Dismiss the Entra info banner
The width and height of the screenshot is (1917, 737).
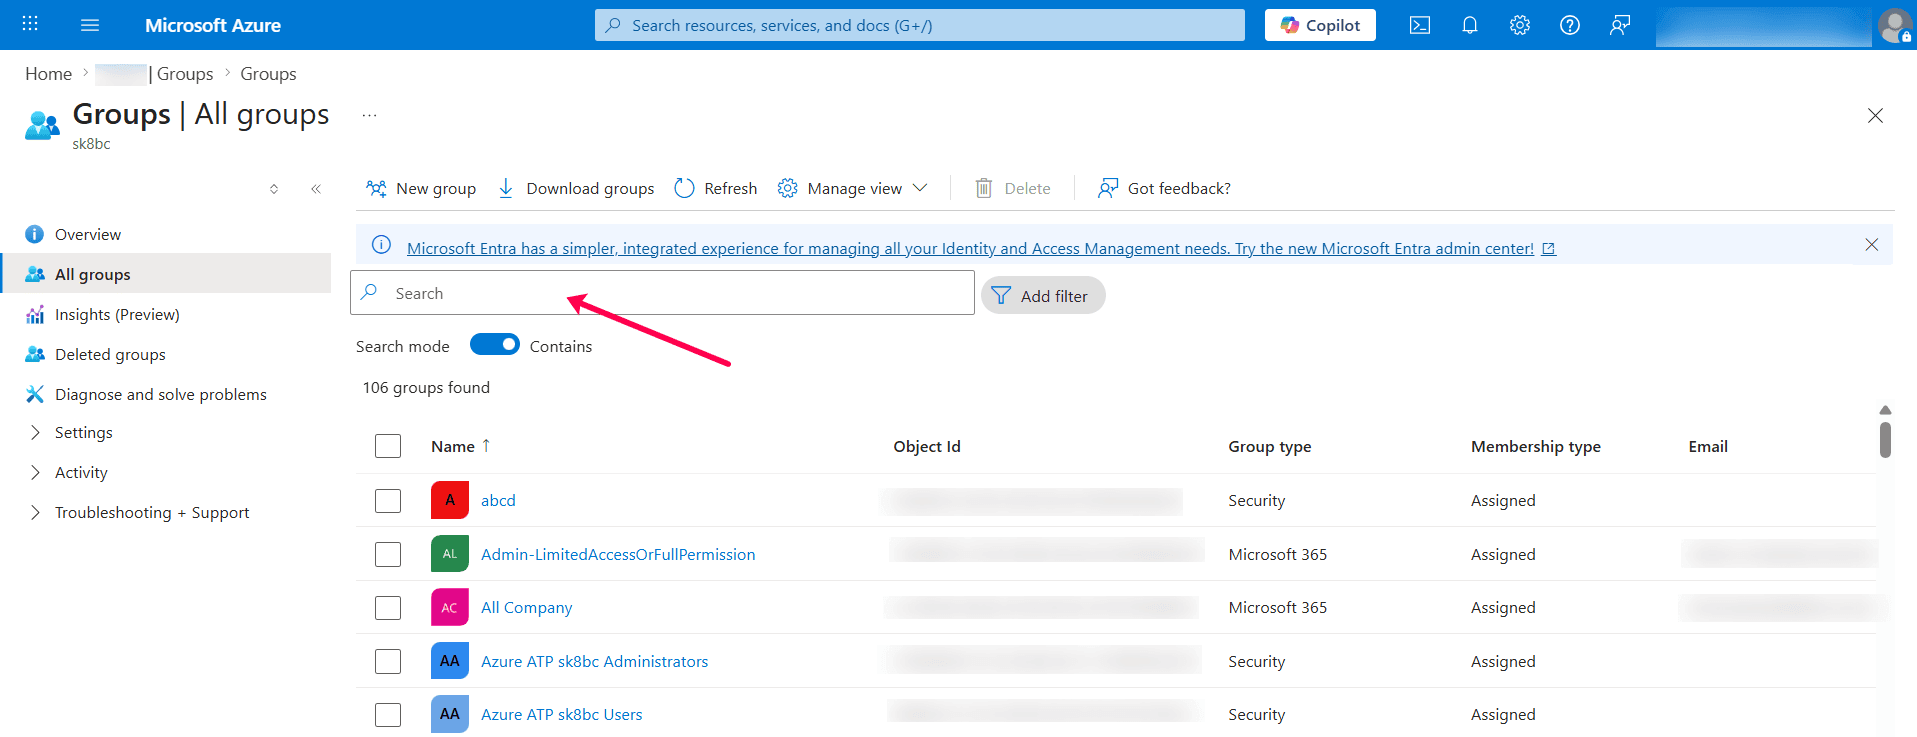[x=1871, y=245]
